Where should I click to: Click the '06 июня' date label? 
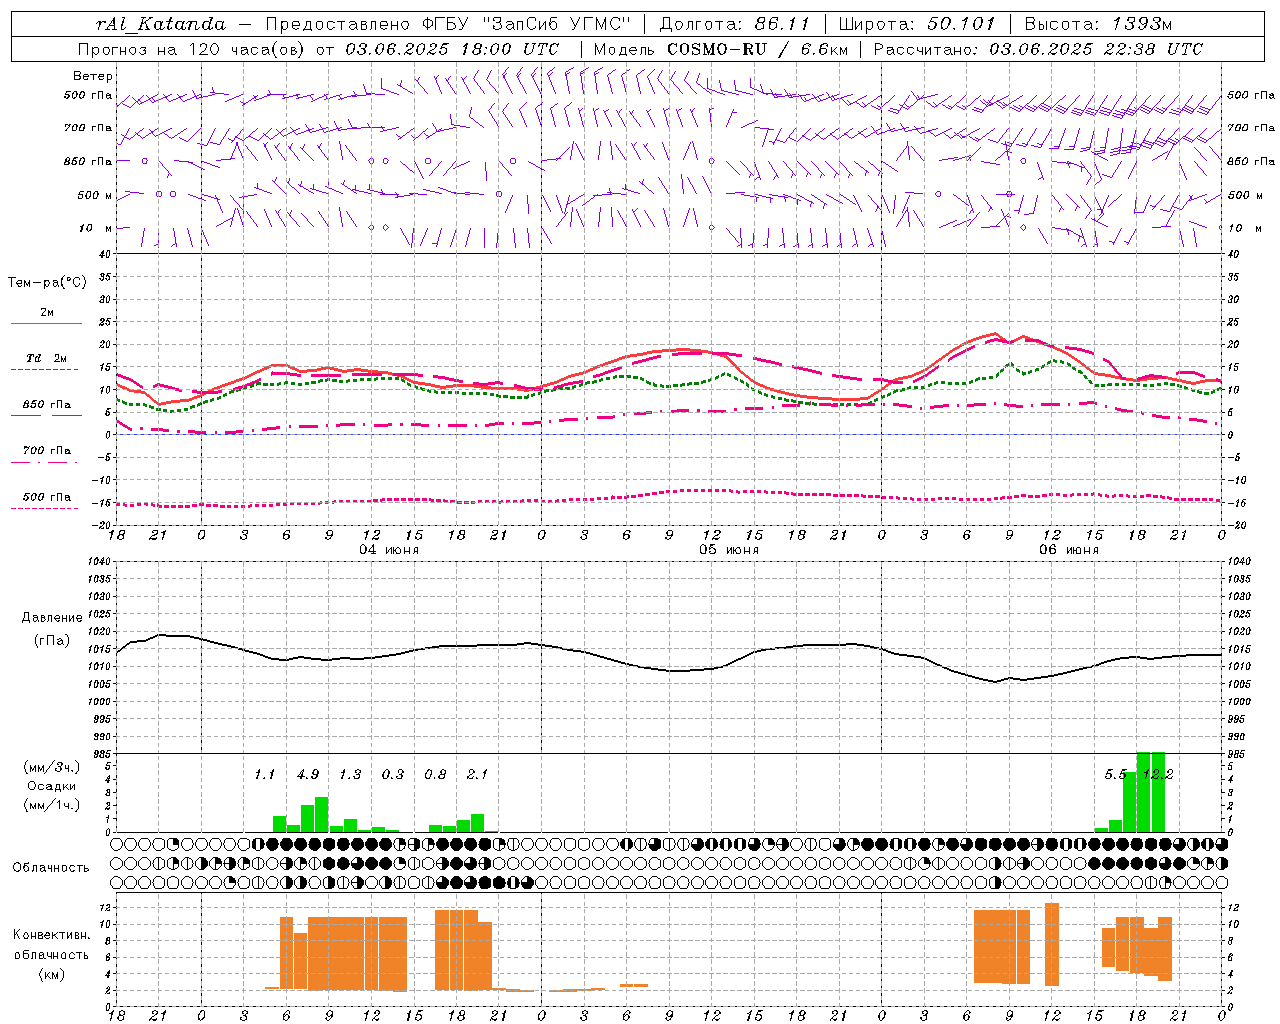click(1068, 550)
